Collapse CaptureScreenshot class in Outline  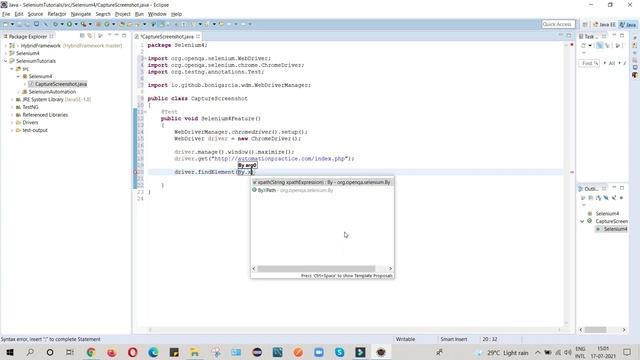(x=582, y=221)
